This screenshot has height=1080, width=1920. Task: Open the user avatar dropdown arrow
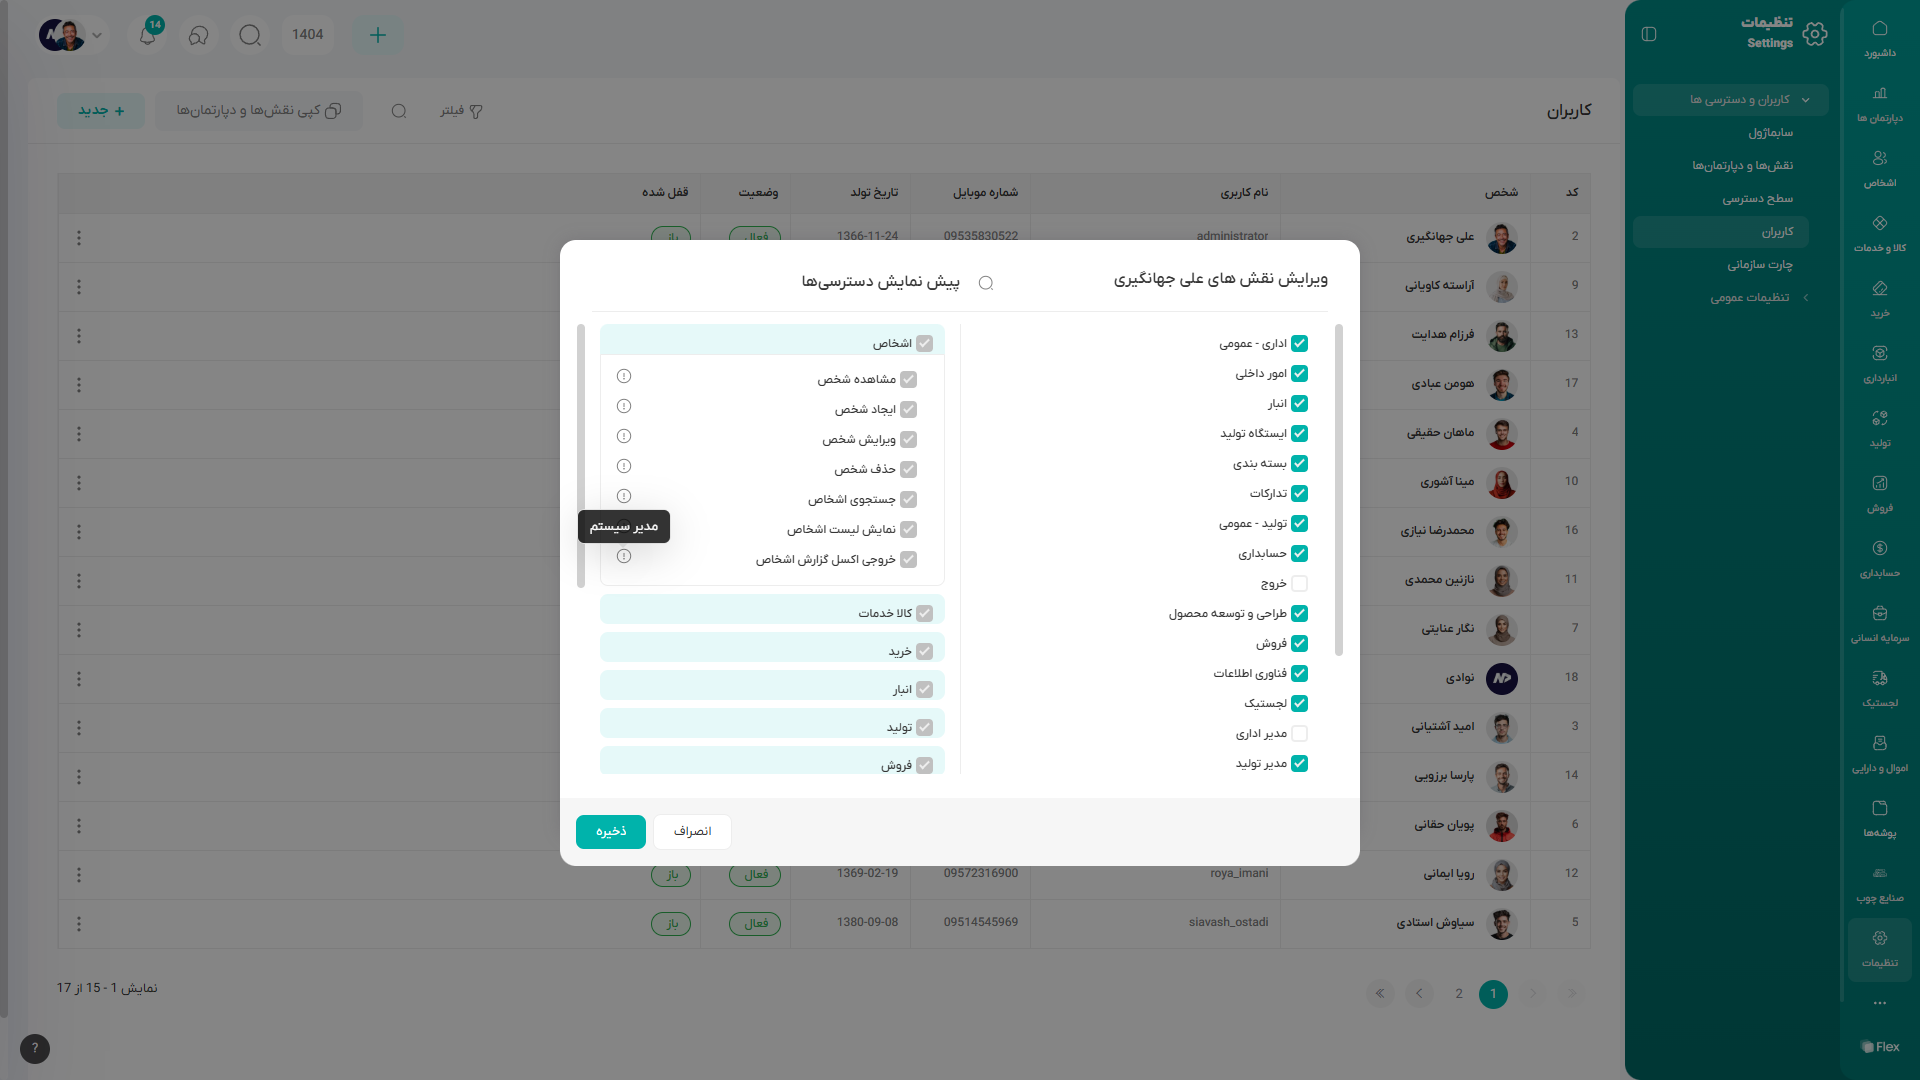coord(97,35)
